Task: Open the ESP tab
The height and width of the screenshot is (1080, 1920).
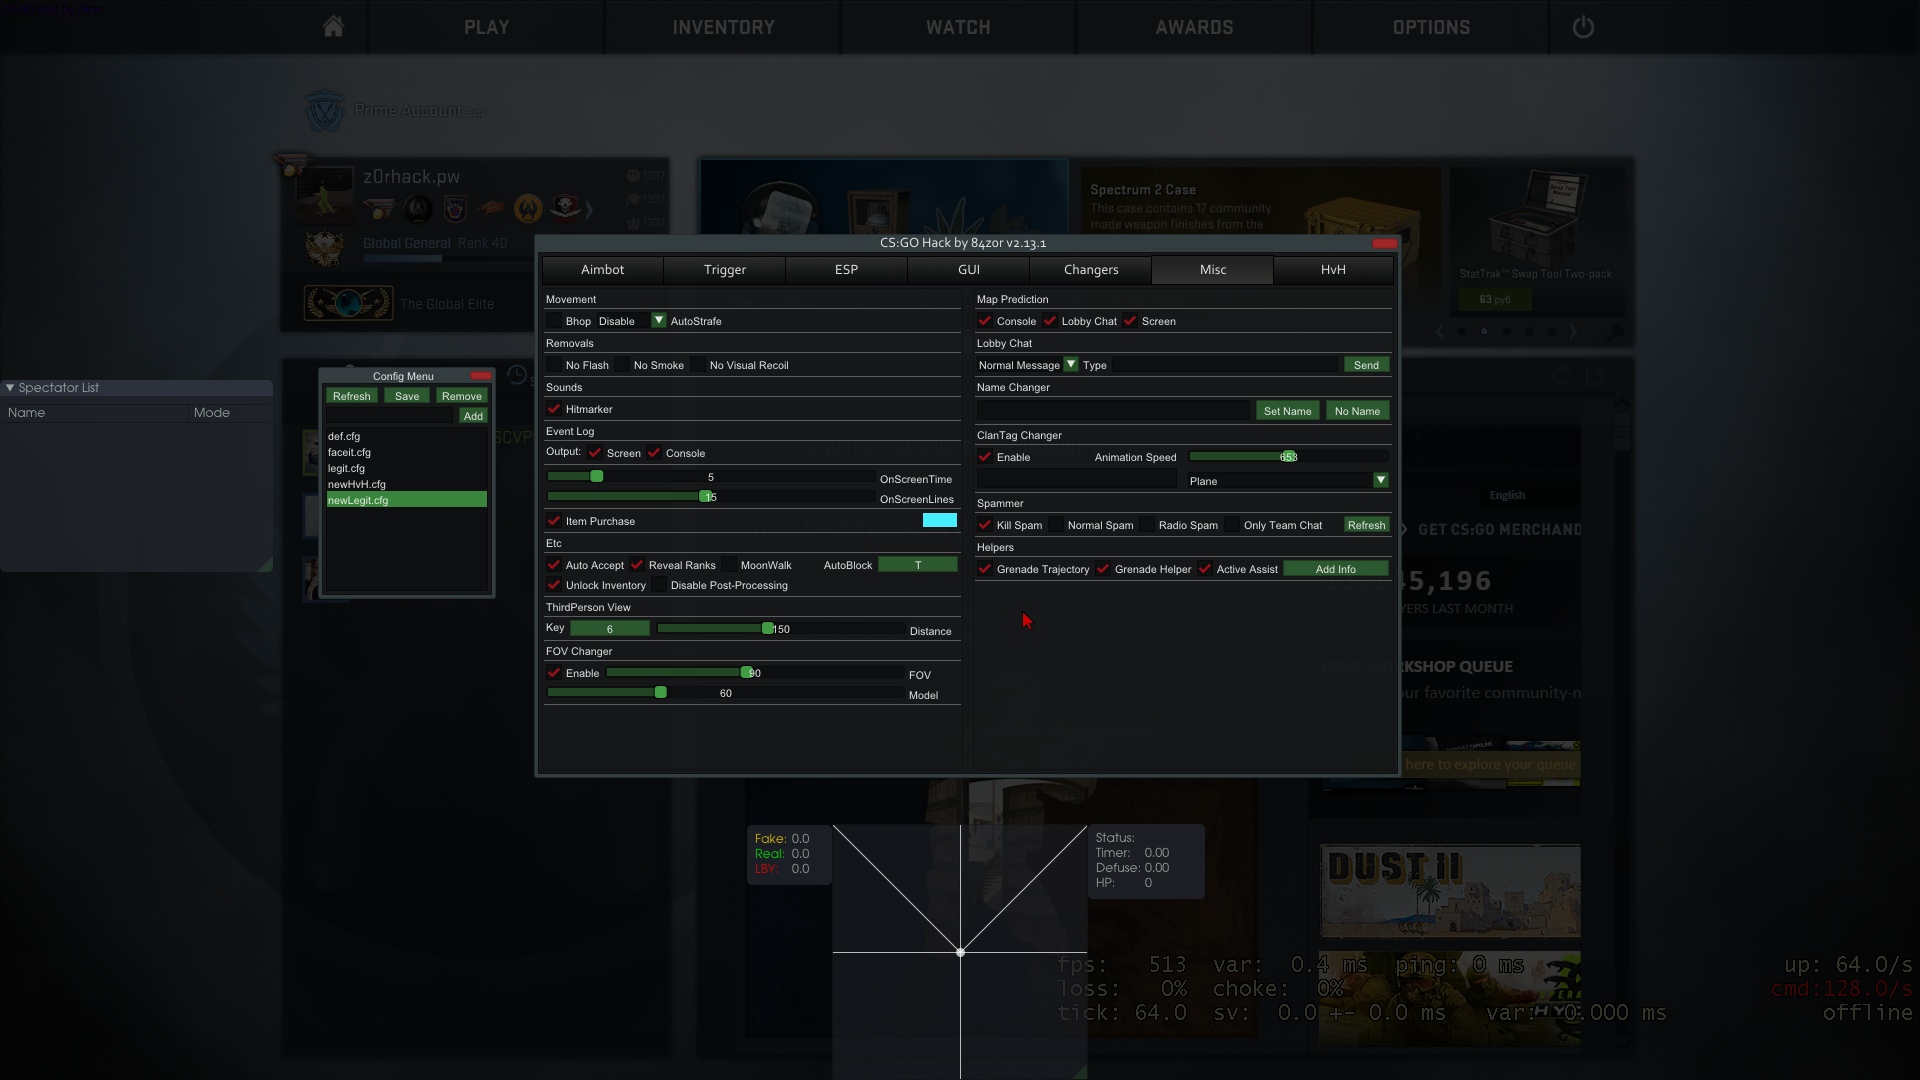Action: (x=846, y=270)
